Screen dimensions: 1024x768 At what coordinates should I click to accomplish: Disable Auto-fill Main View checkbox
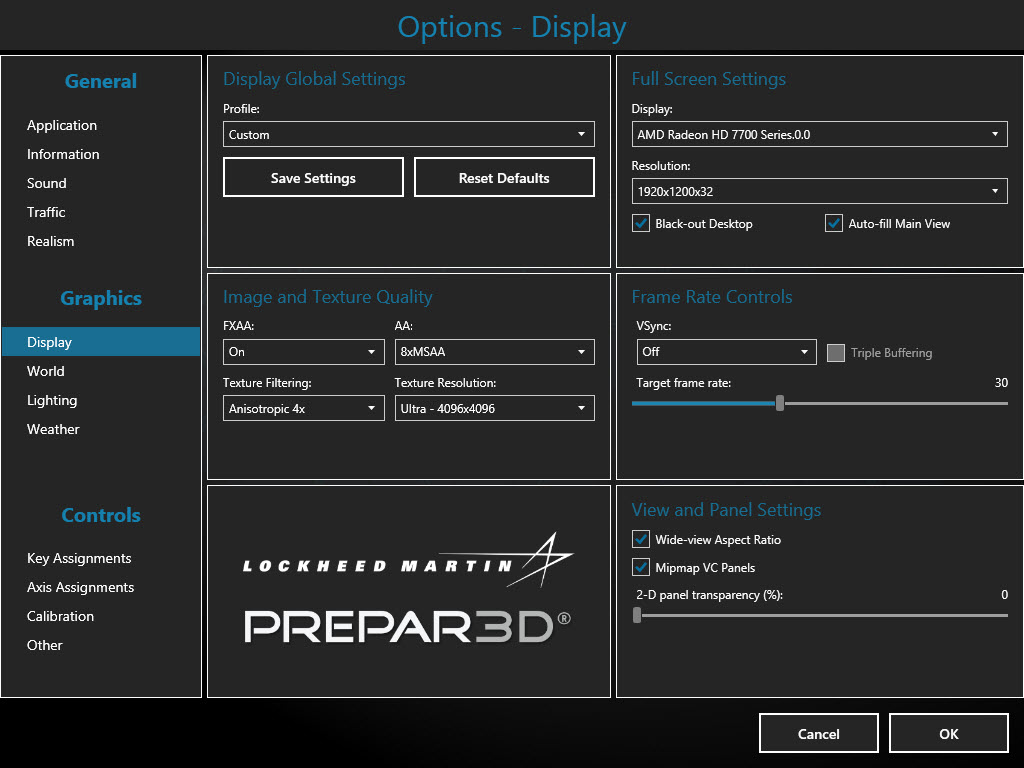tap(834, 224)
